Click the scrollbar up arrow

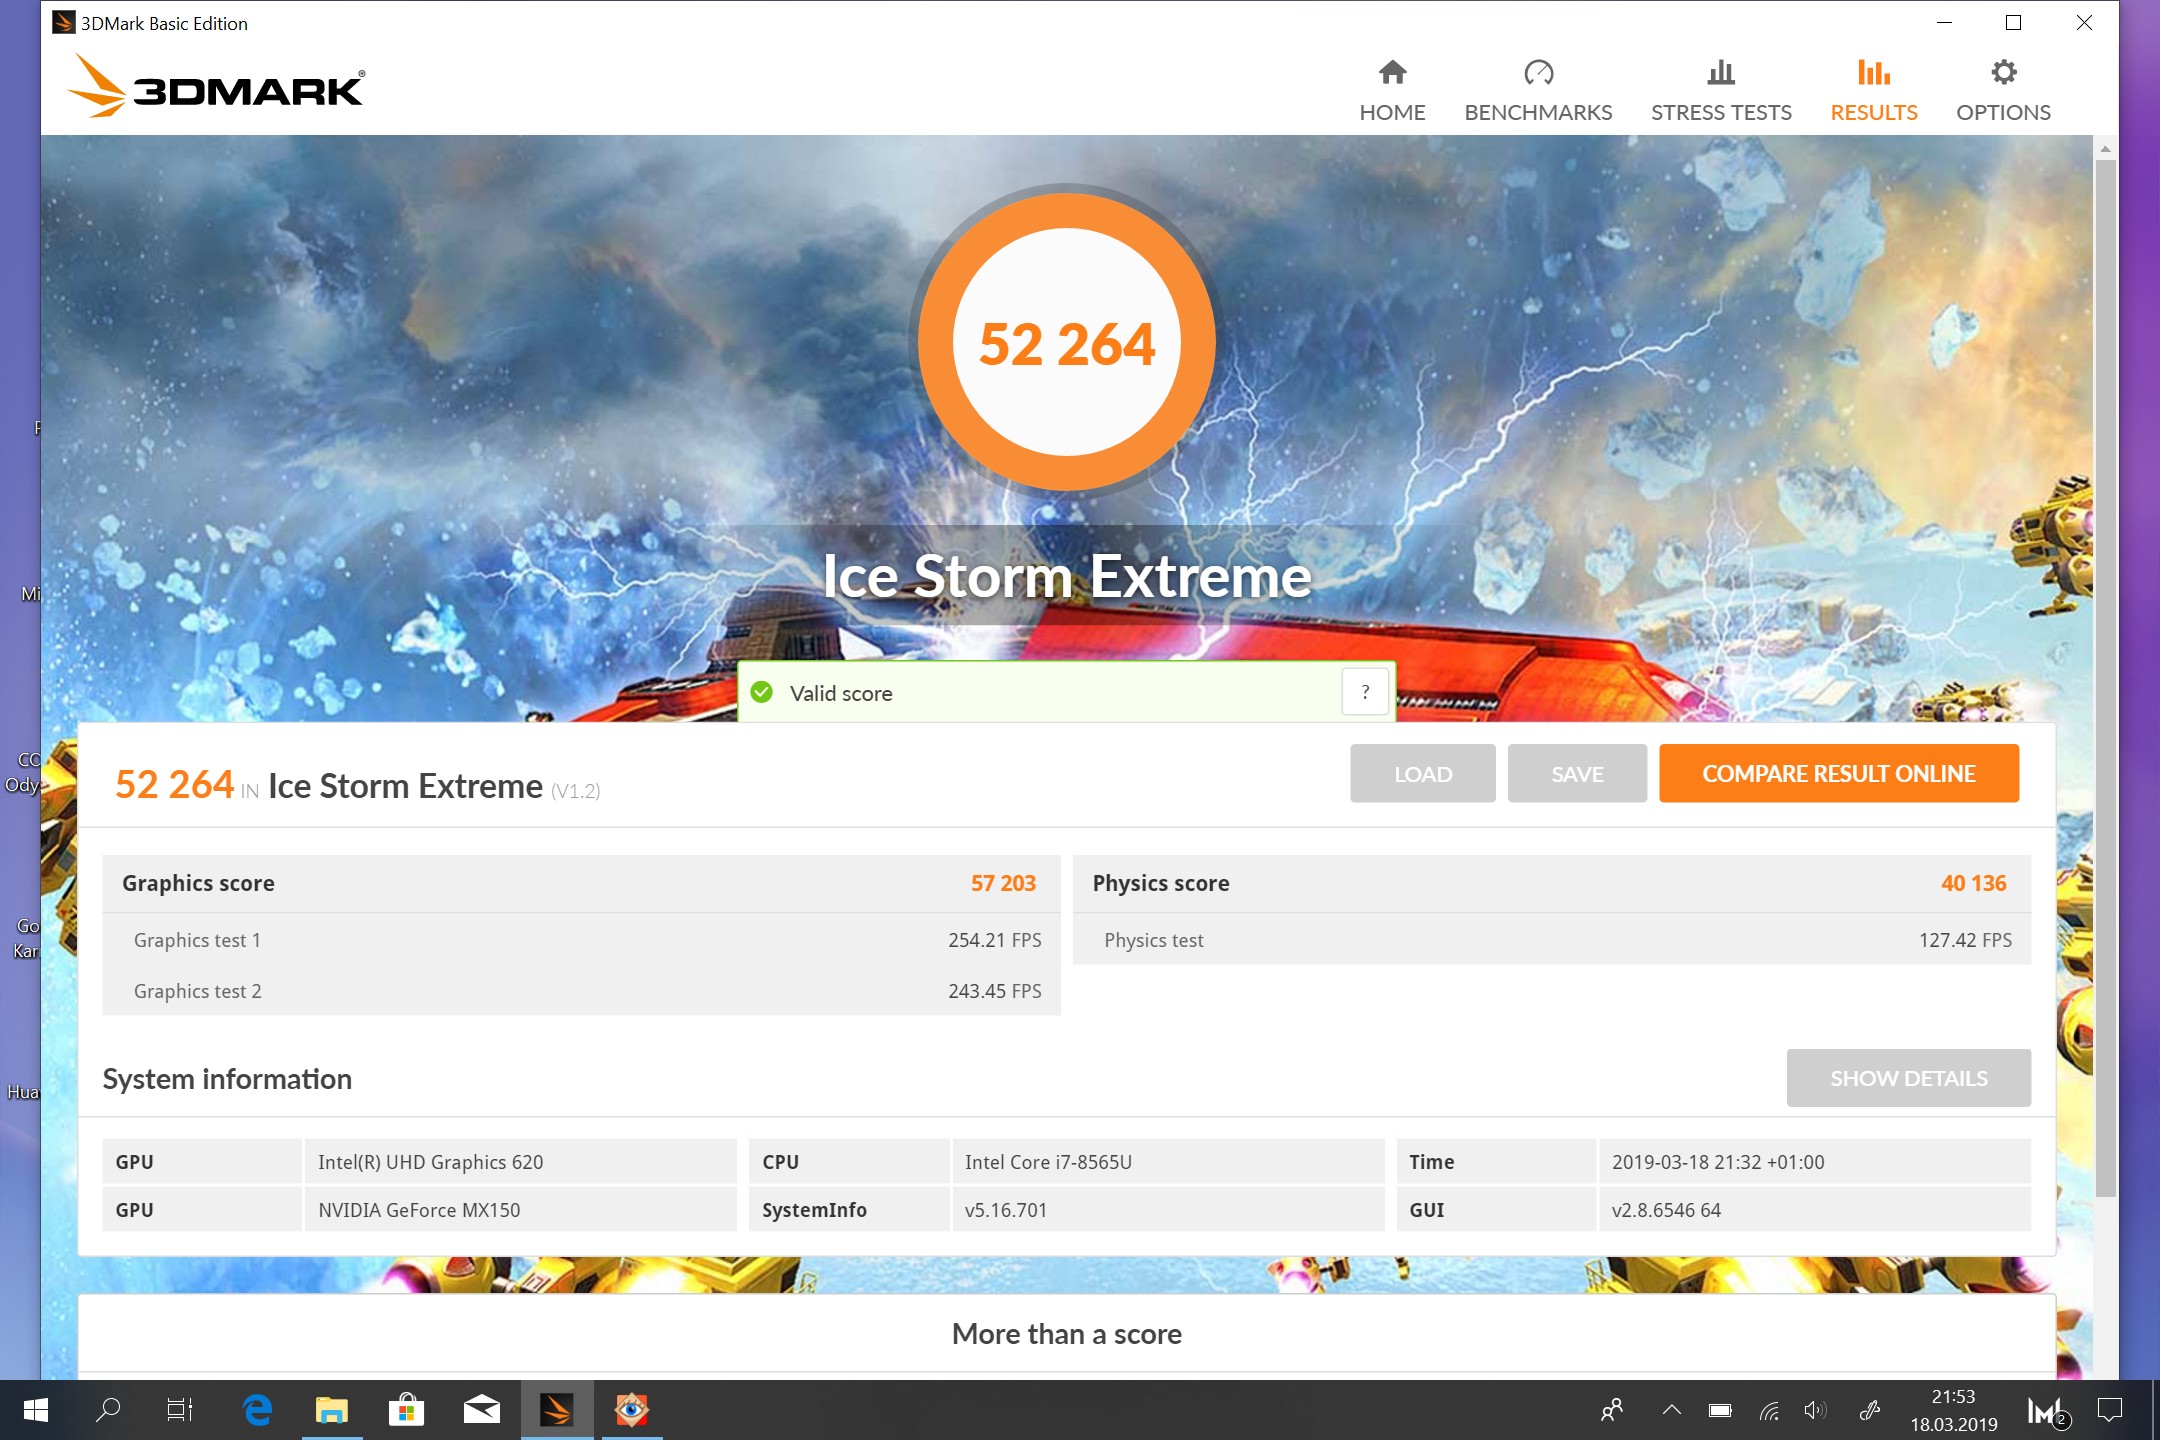[2105, 149]
